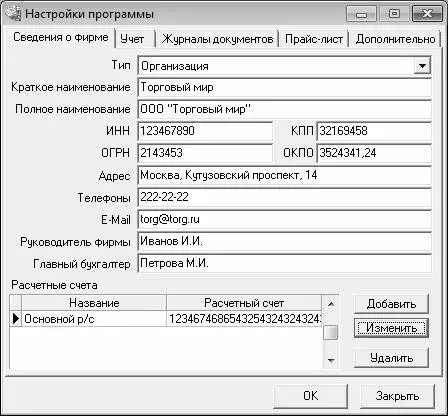Click the E-Mail field with torg@torg.ru
This screenshot has height=416, width=448.
tap(284, 219)
